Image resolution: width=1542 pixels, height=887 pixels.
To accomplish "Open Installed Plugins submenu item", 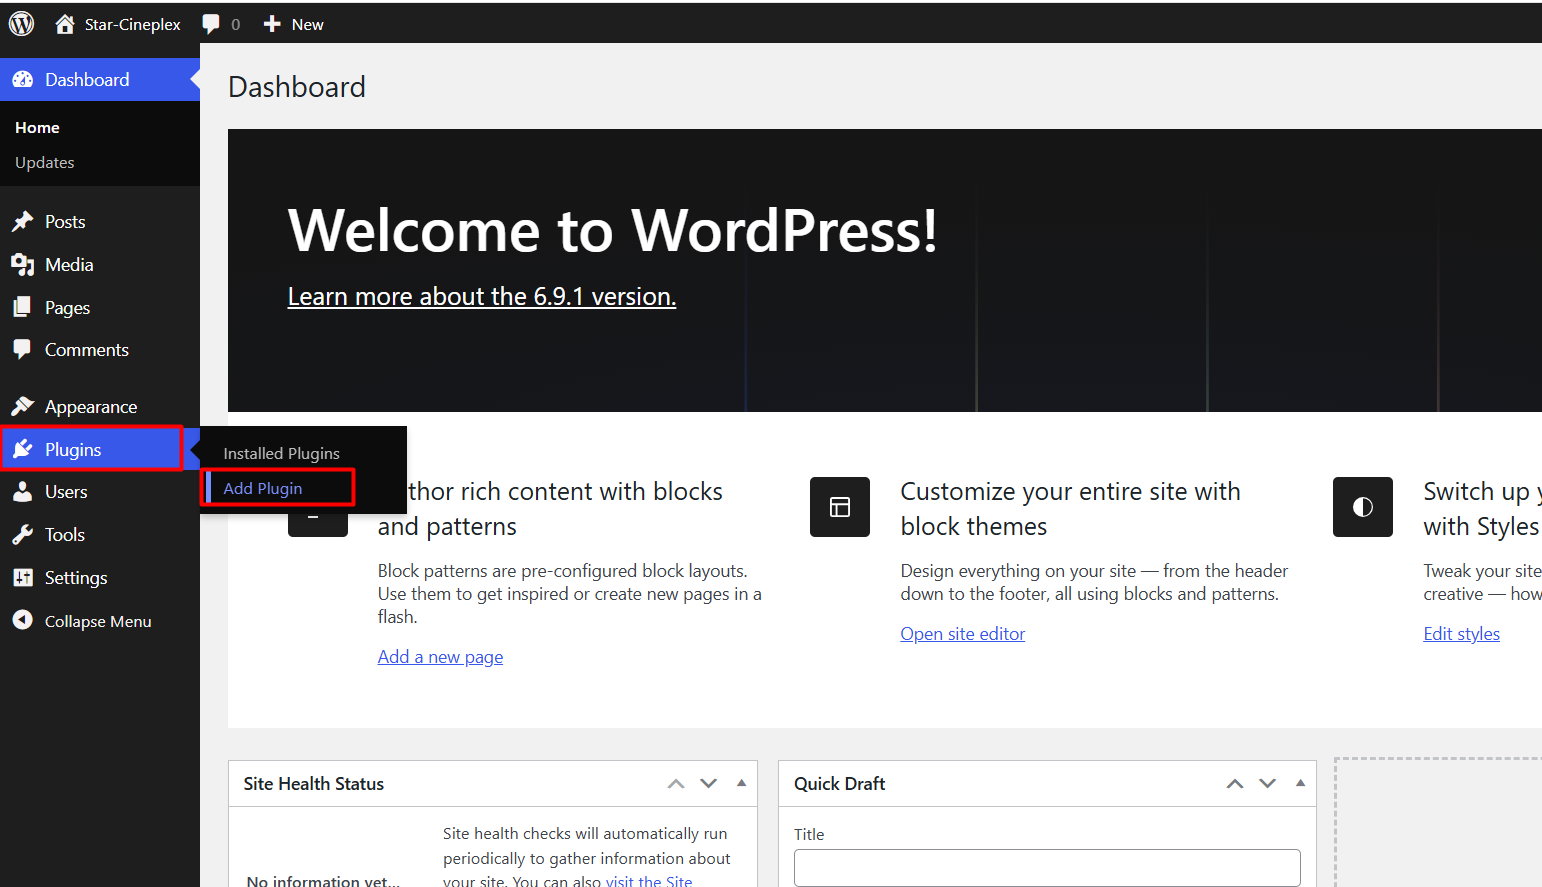I will click(x=281, y=453).
